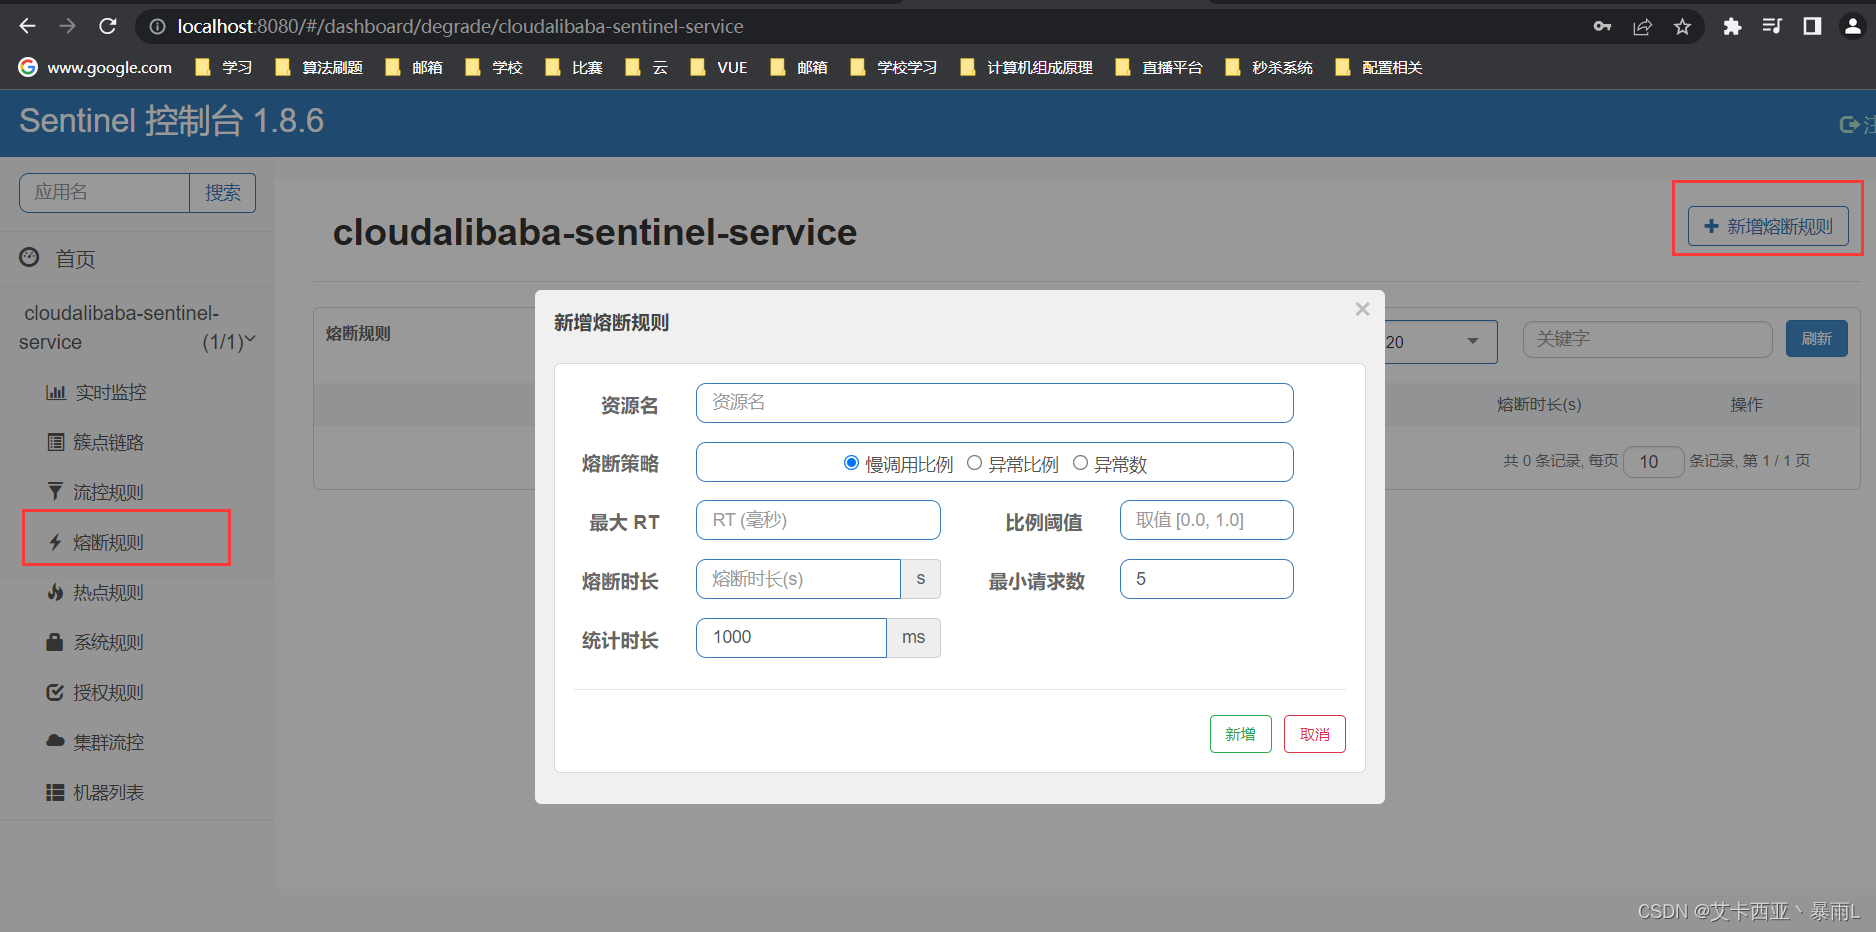The image size is (1876, 932).
Task: Open 流控规则 in the sidebar
Action: coord(95,492)
